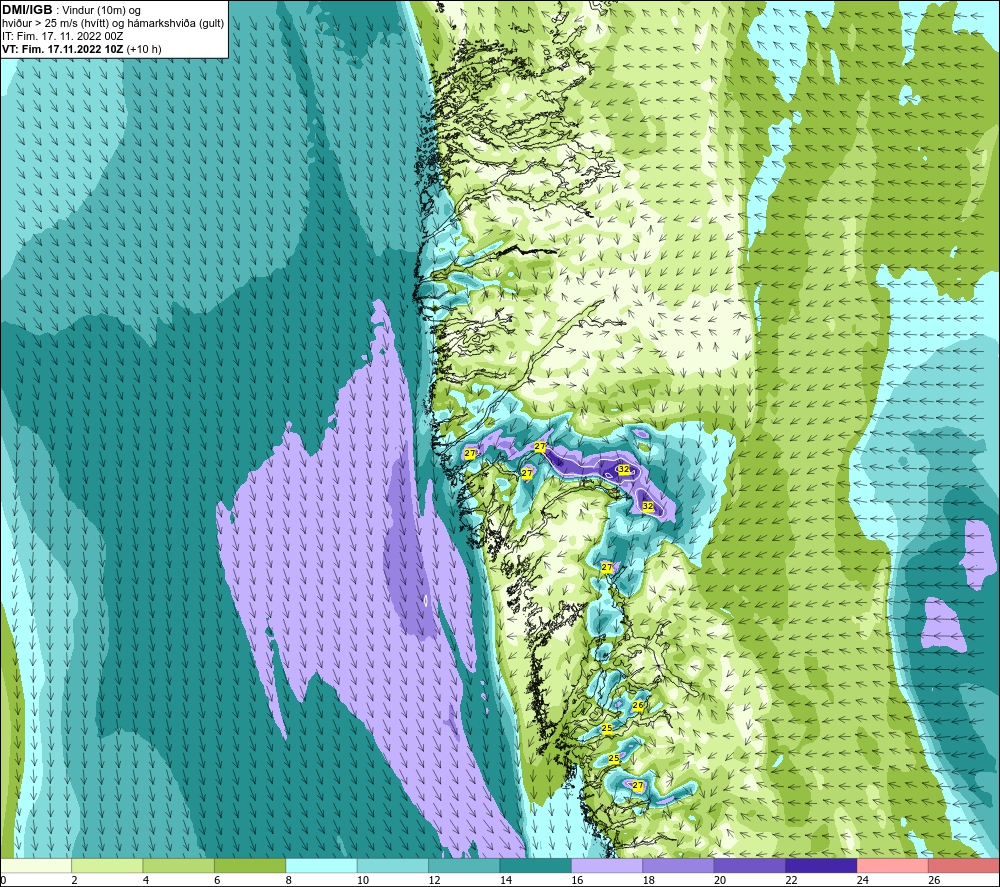
Task: Click the light green 2–4 m/s legend swatch
Action: tap(107, 865)
